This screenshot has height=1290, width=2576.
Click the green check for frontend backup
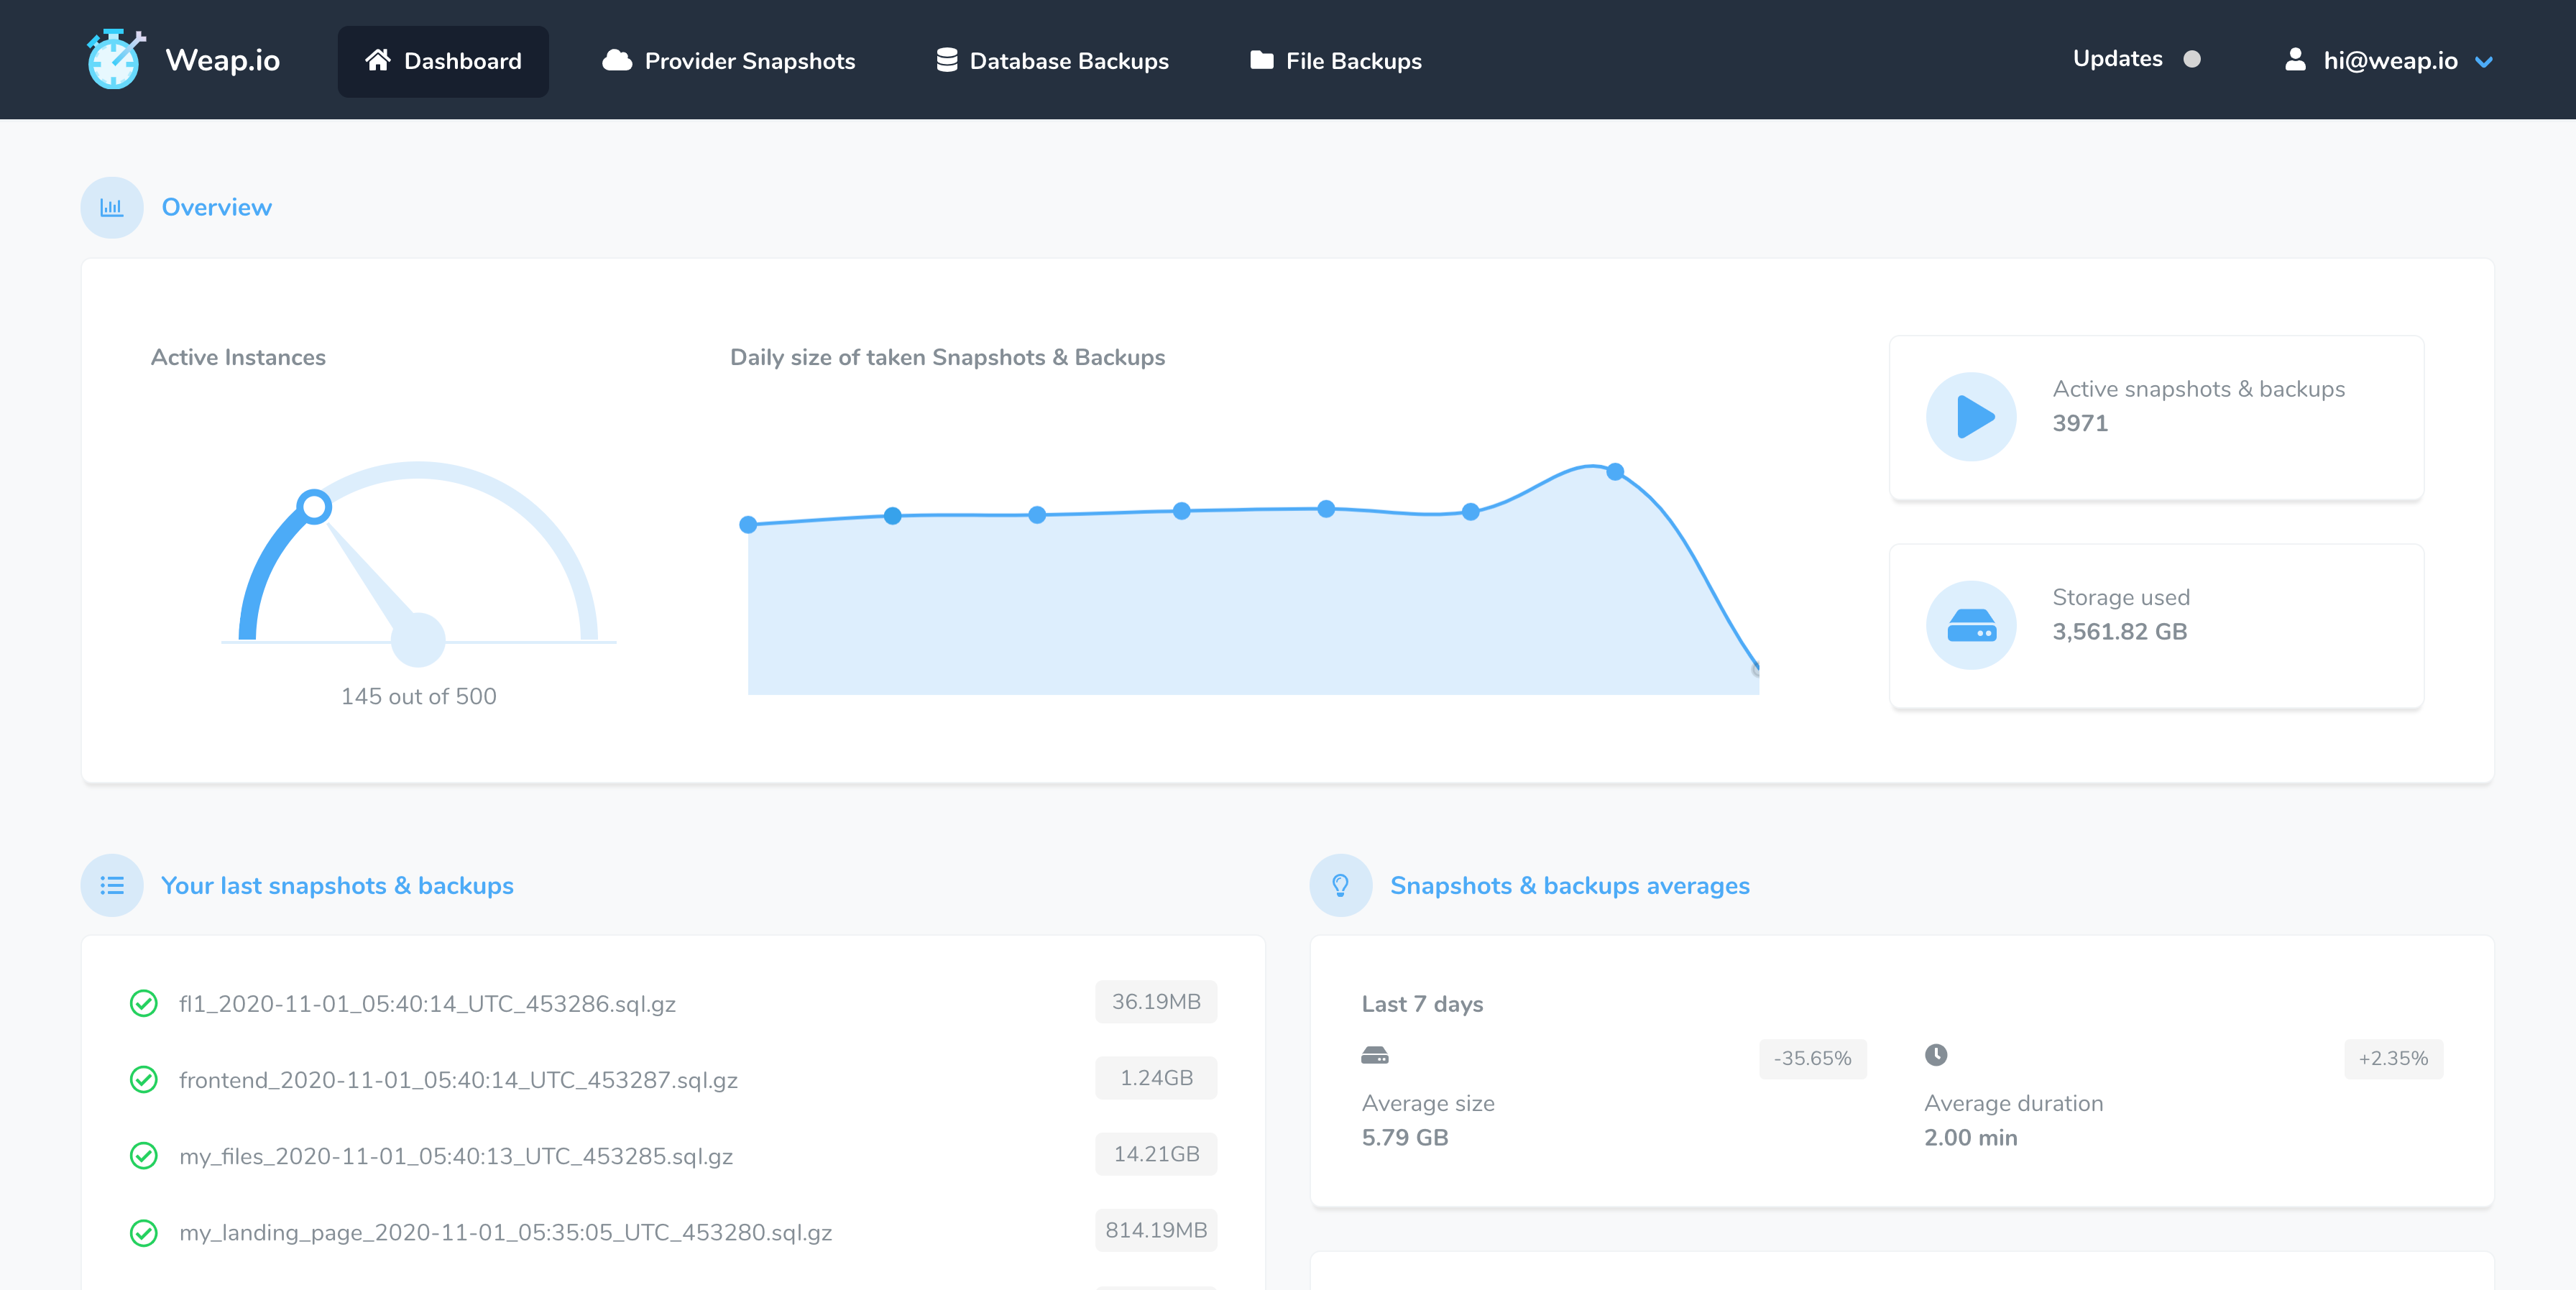pyautogui.click(x=144, y=1079)
